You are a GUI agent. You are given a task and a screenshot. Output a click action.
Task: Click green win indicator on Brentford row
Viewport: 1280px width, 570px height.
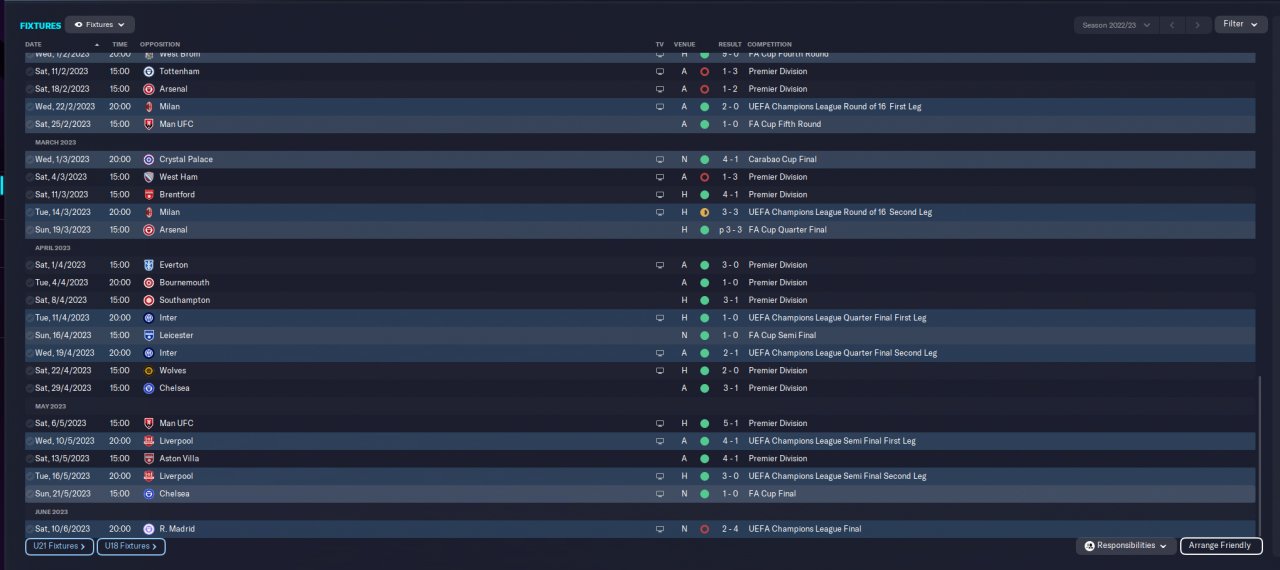click(704, 195)
